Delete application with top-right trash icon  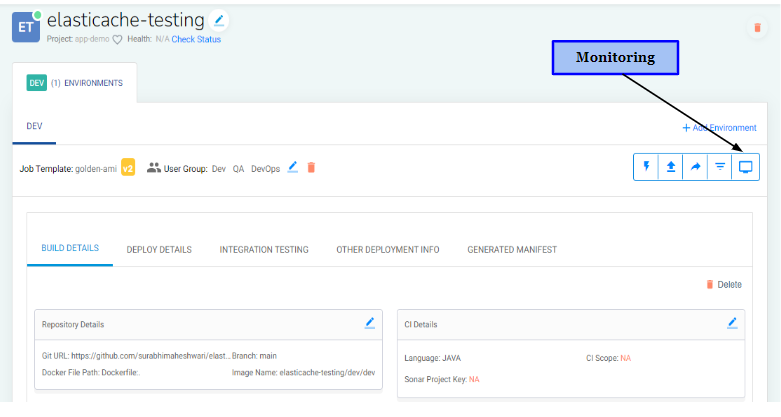(x=757, y=27)
